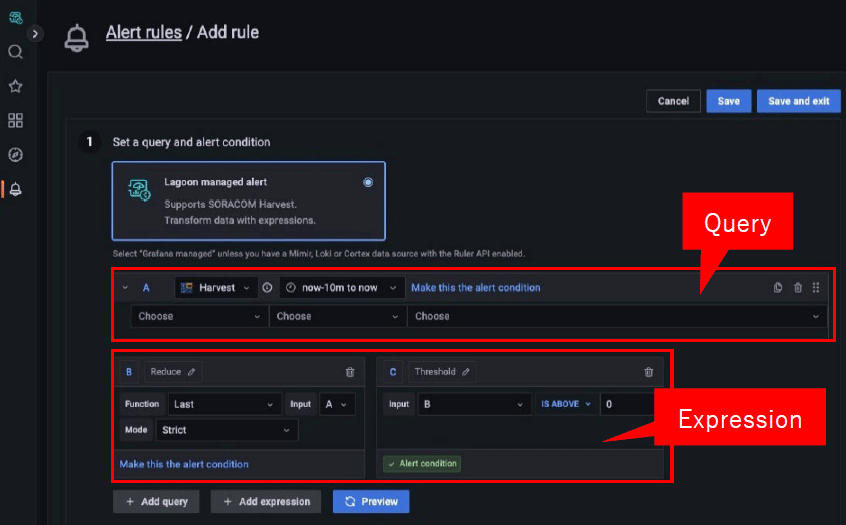Image resolution: width=846 pixels, height=525 pixels.
Task: Follow the Alert rules breadcrumb link
Action: coord(144,32)
